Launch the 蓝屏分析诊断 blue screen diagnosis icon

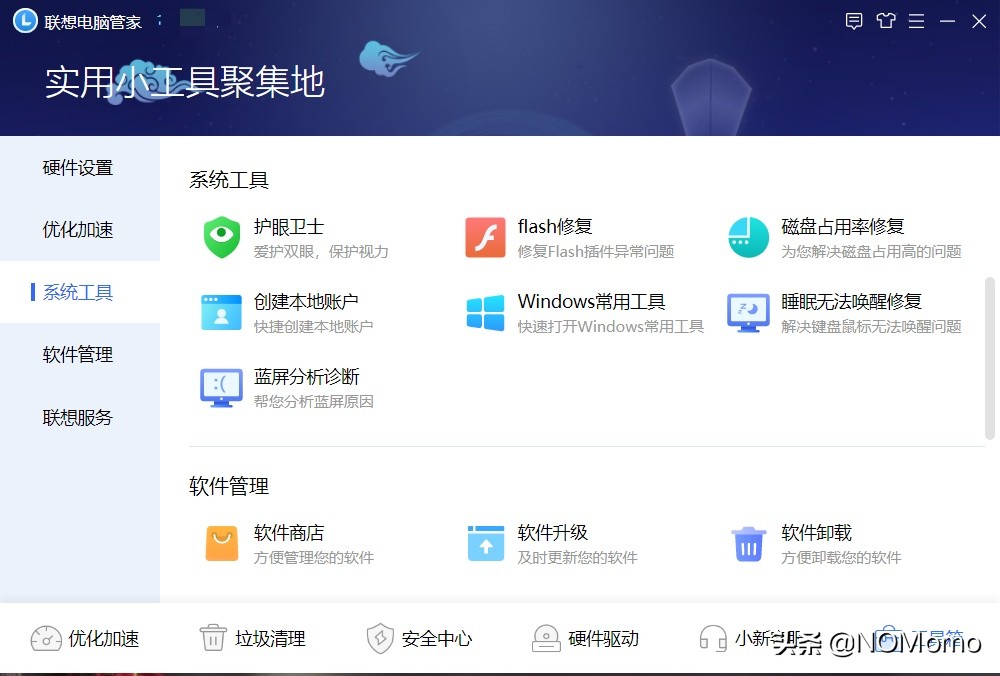pos(221,390)
